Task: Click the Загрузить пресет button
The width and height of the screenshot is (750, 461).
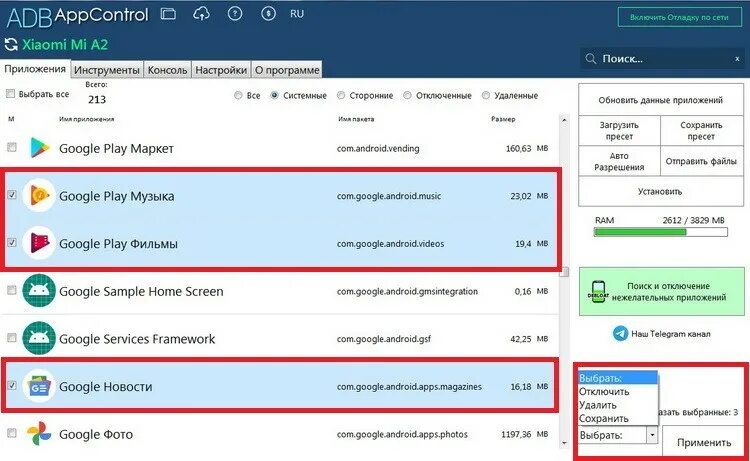Action: coord(619,131)
